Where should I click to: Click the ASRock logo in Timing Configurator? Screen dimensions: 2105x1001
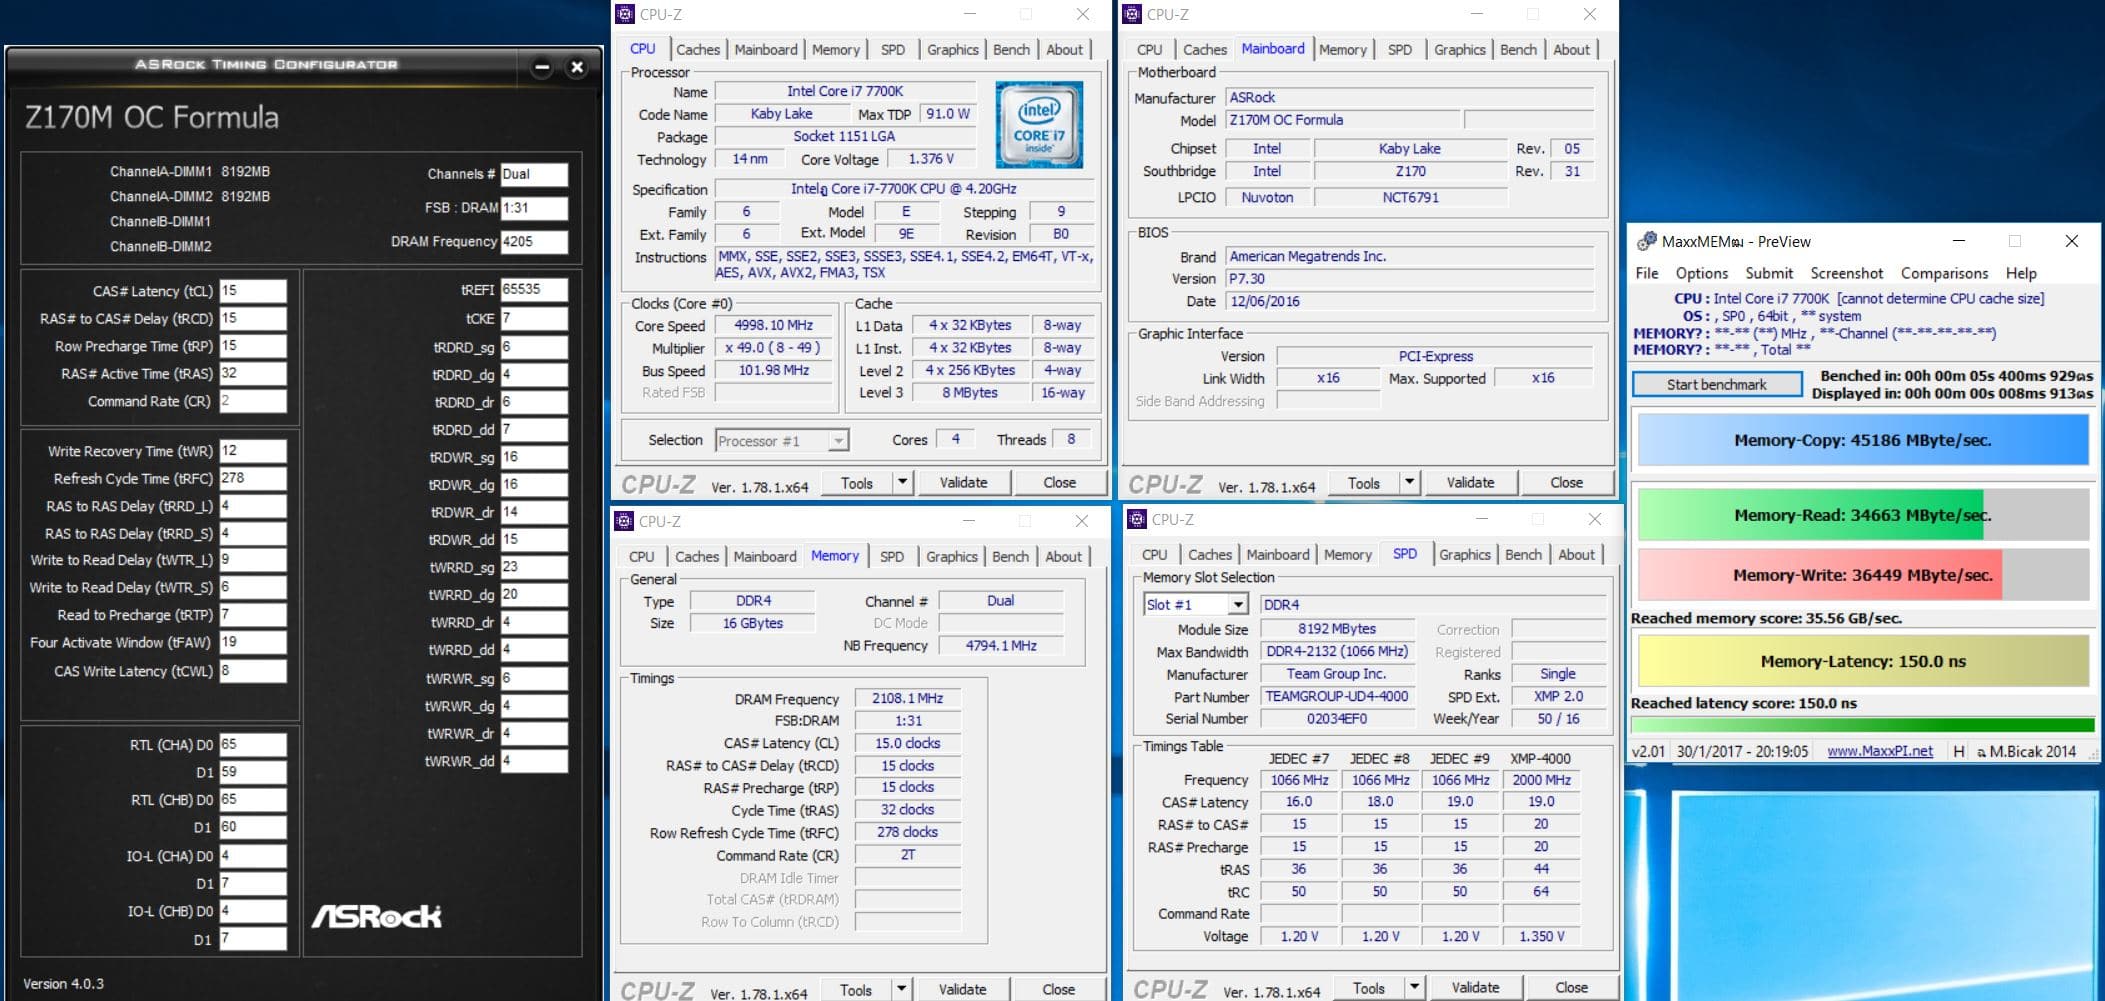tap(376, 916)
